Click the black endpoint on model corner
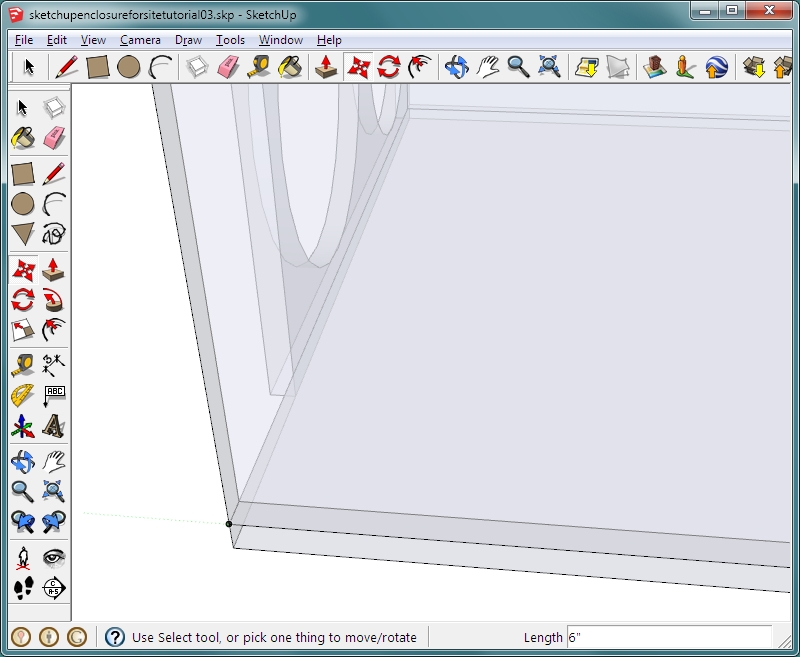 point(229,524)
